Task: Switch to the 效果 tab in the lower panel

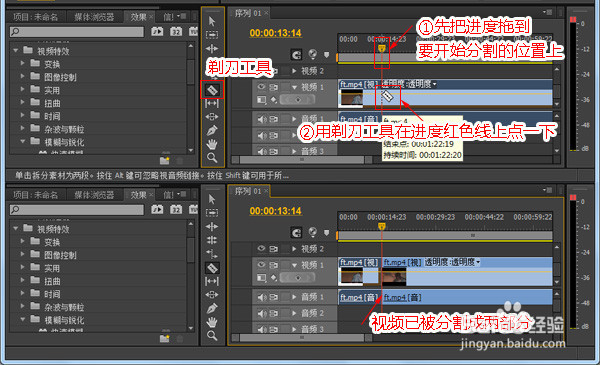Action: point(139,195)
